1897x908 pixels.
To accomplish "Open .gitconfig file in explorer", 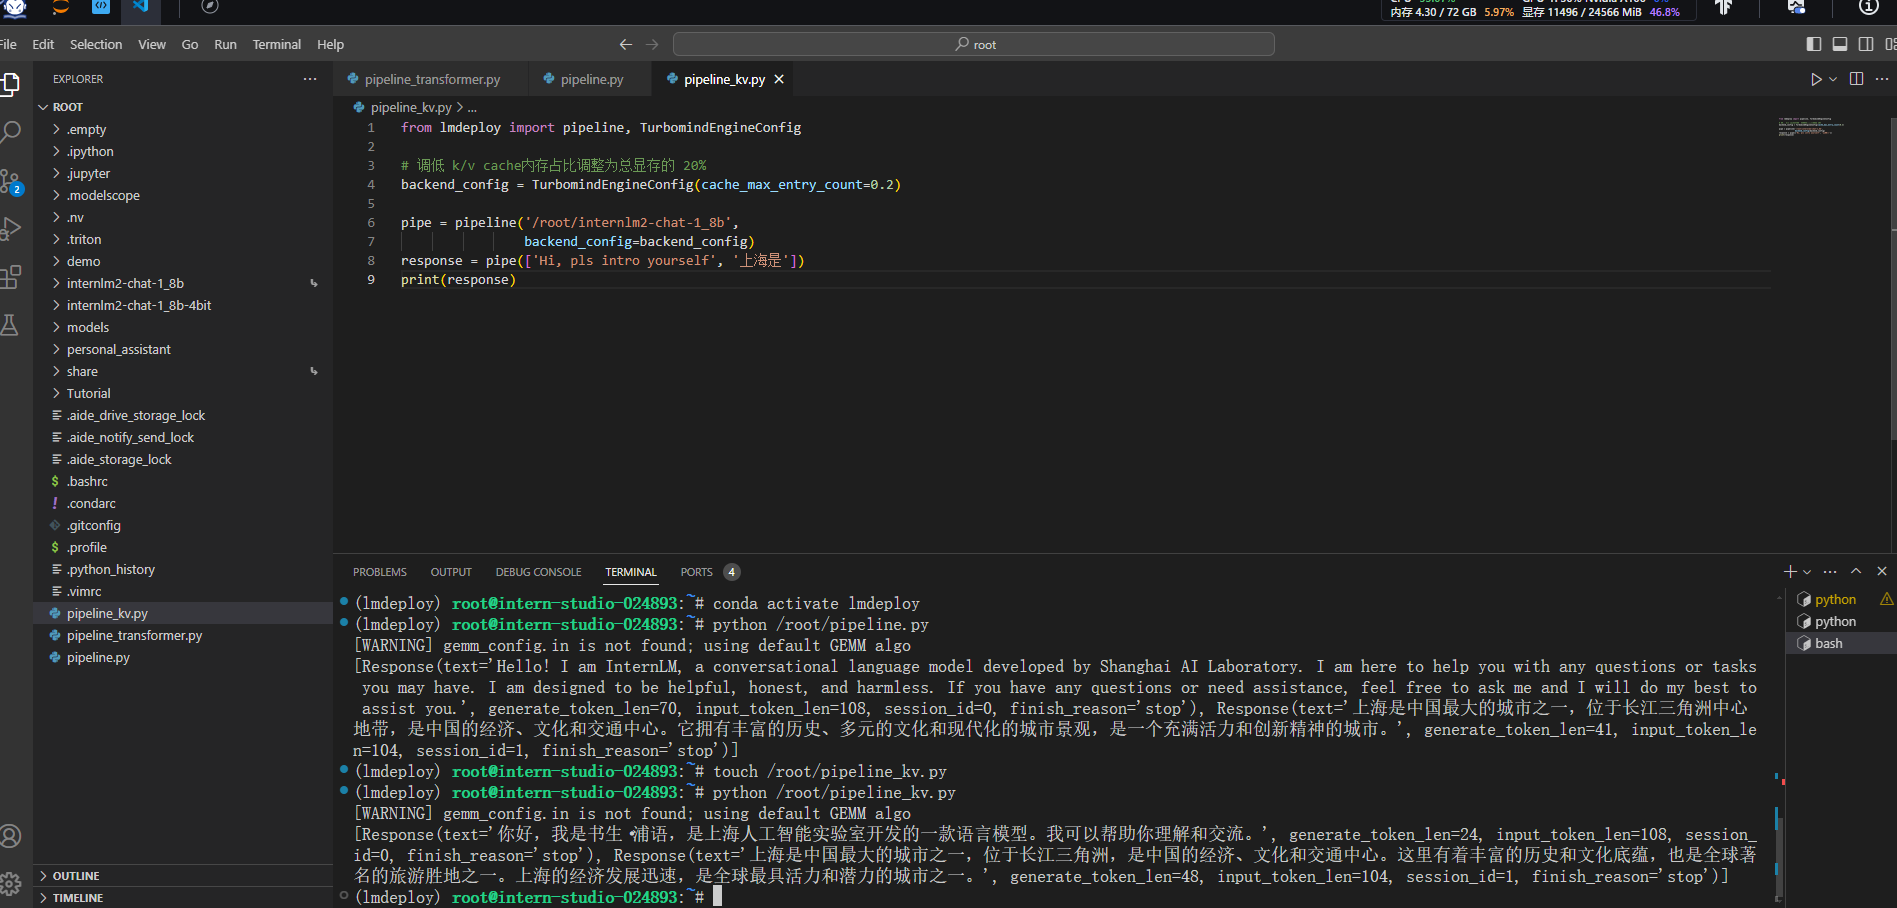I will (x=183, y=525).
